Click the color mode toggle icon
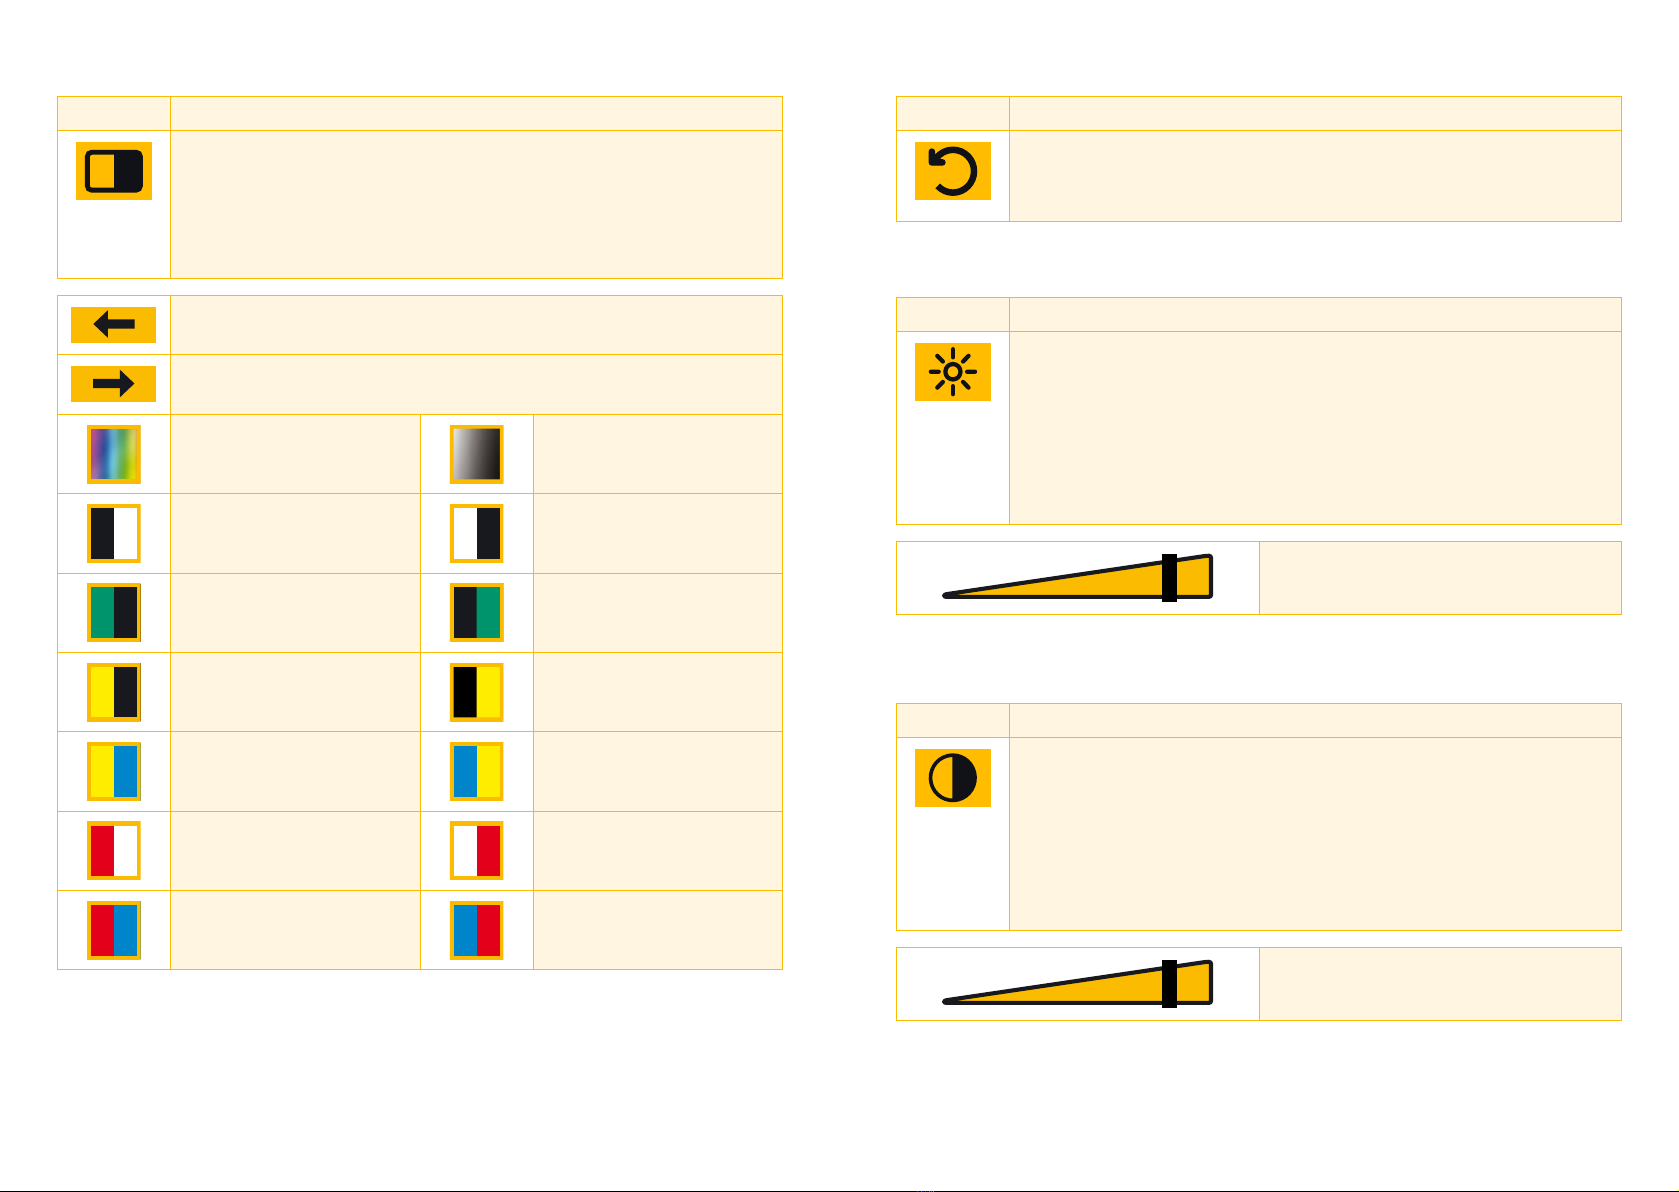The image size is (1679, 1192). pyautogui.click(x=114, y=171)
